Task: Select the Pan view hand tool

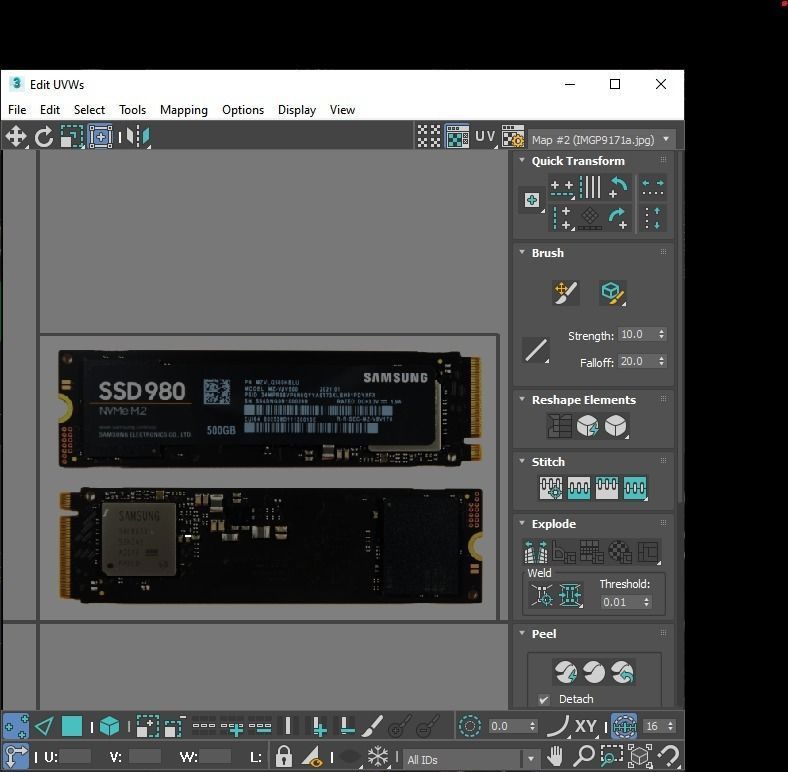Action: (x=555, y=755)
